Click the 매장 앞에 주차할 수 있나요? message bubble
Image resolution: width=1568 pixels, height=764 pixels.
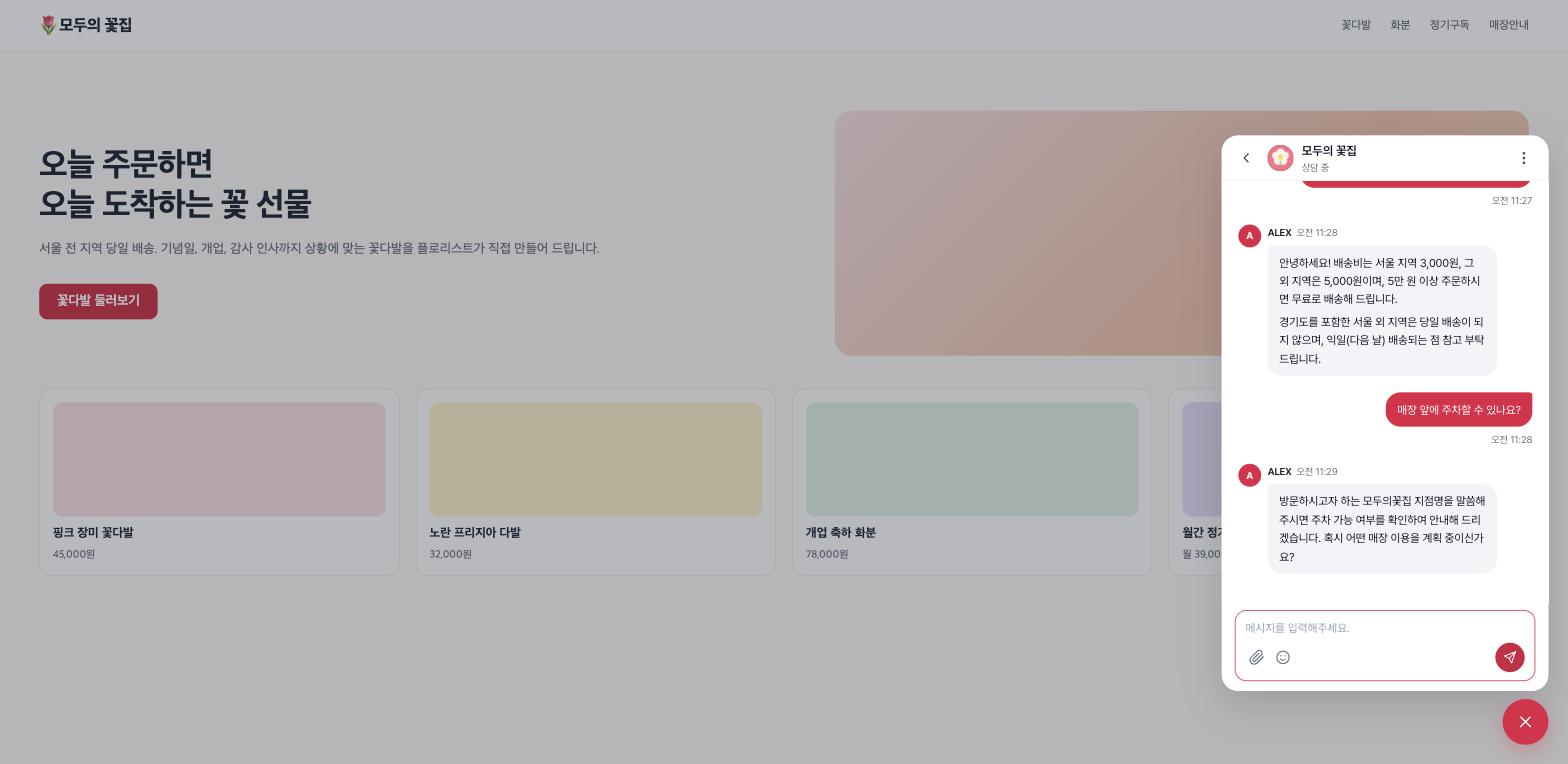1458,409
